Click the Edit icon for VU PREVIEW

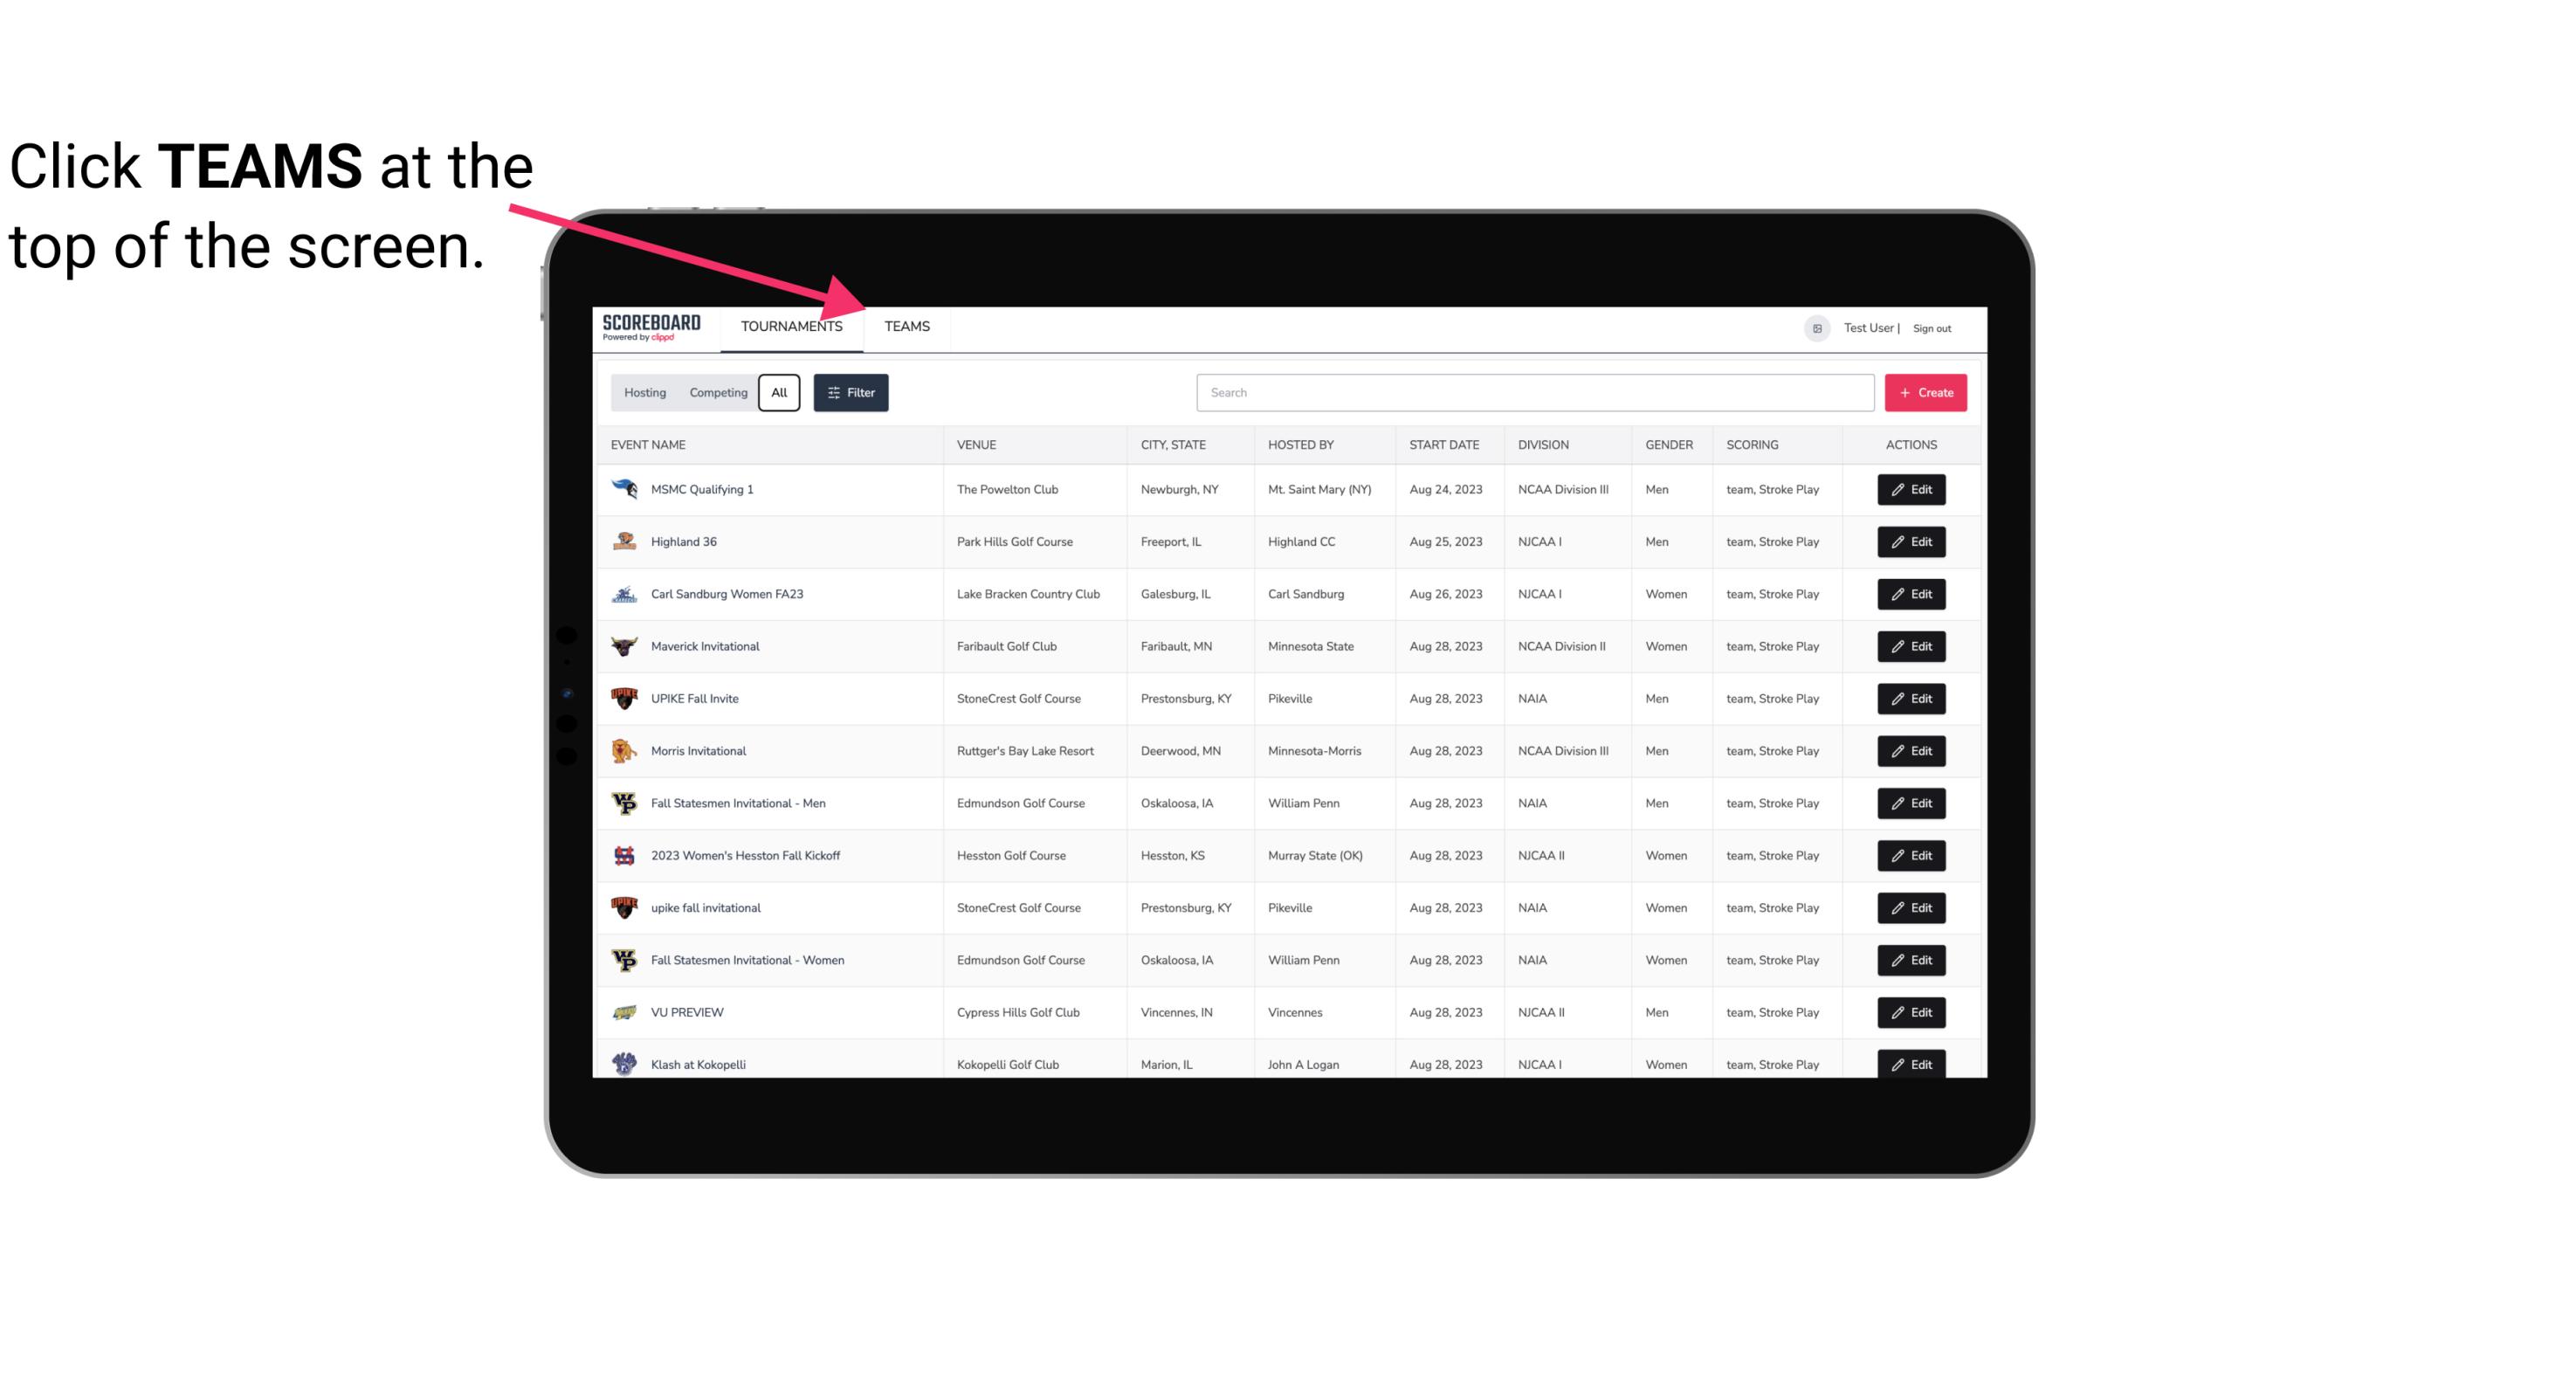(1909, 1010)
